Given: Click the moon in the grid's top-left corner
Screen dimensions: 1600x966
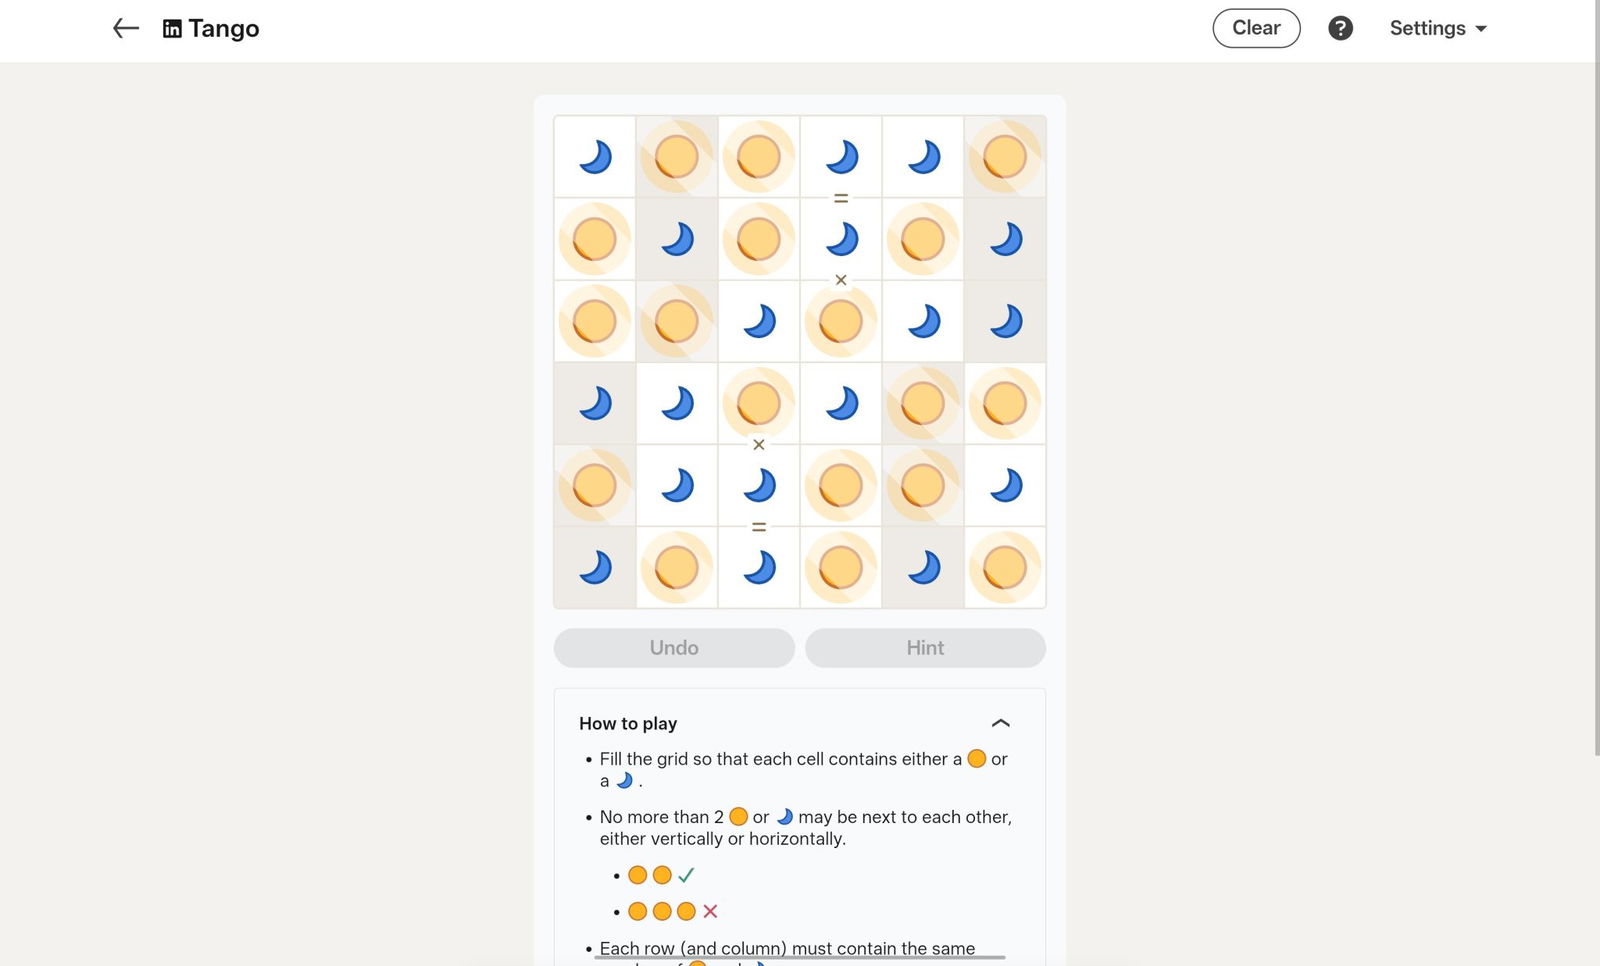Looking at the screenshot, I should click(595, 157).
